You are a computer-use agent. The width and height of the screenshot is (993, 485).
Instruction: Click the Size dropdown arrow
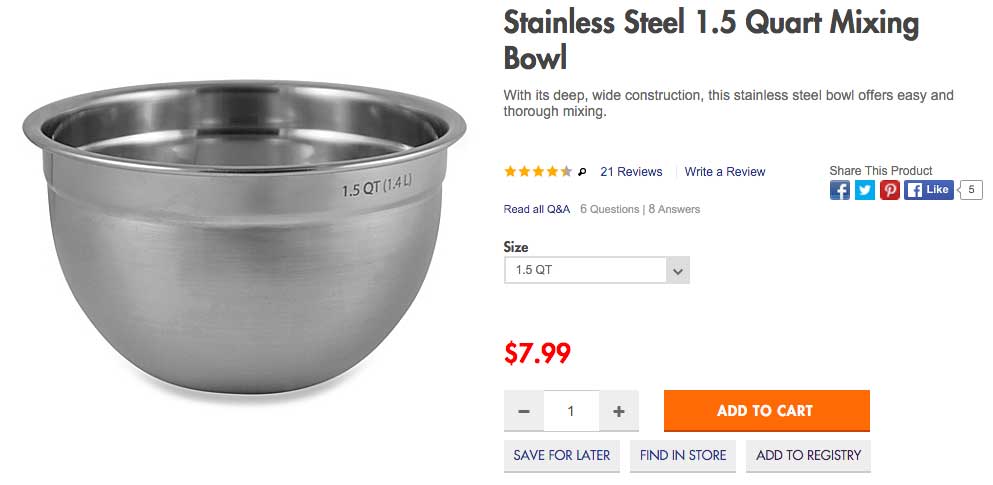678,270
